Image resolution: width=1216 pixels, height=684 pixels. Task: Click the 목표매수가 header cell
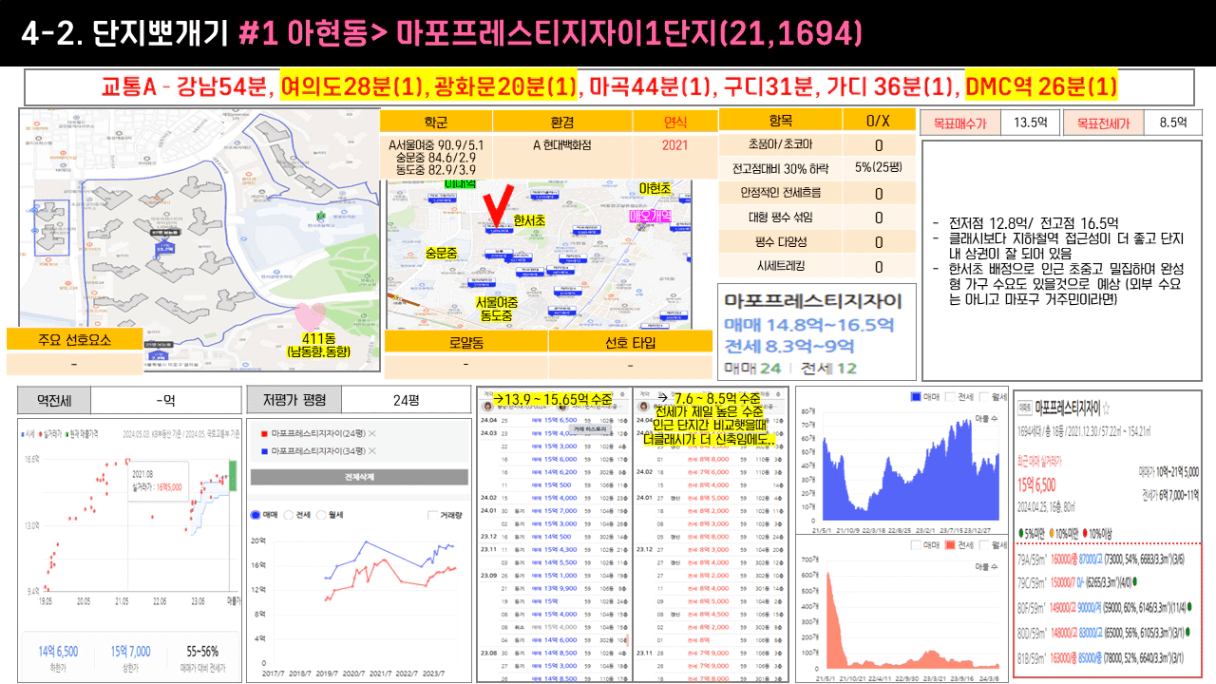[958, 123]
